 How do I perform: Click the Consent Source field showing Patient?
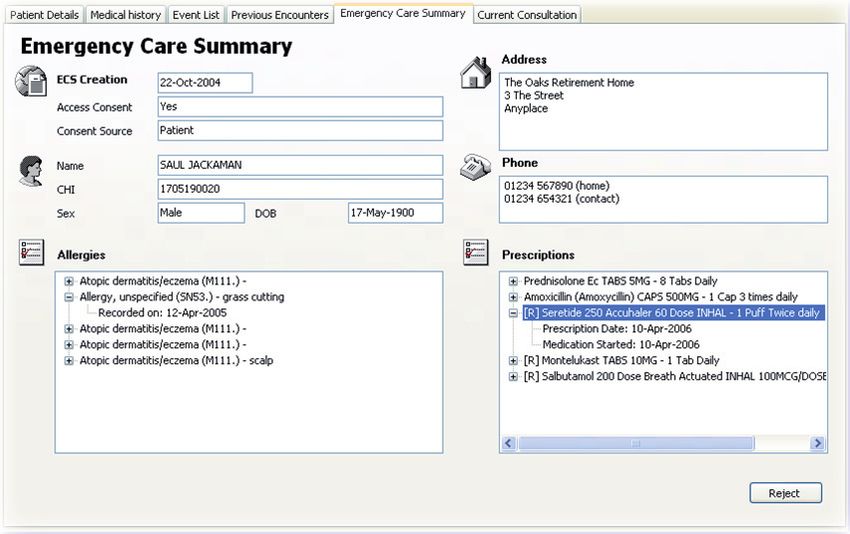pos(300,131)
